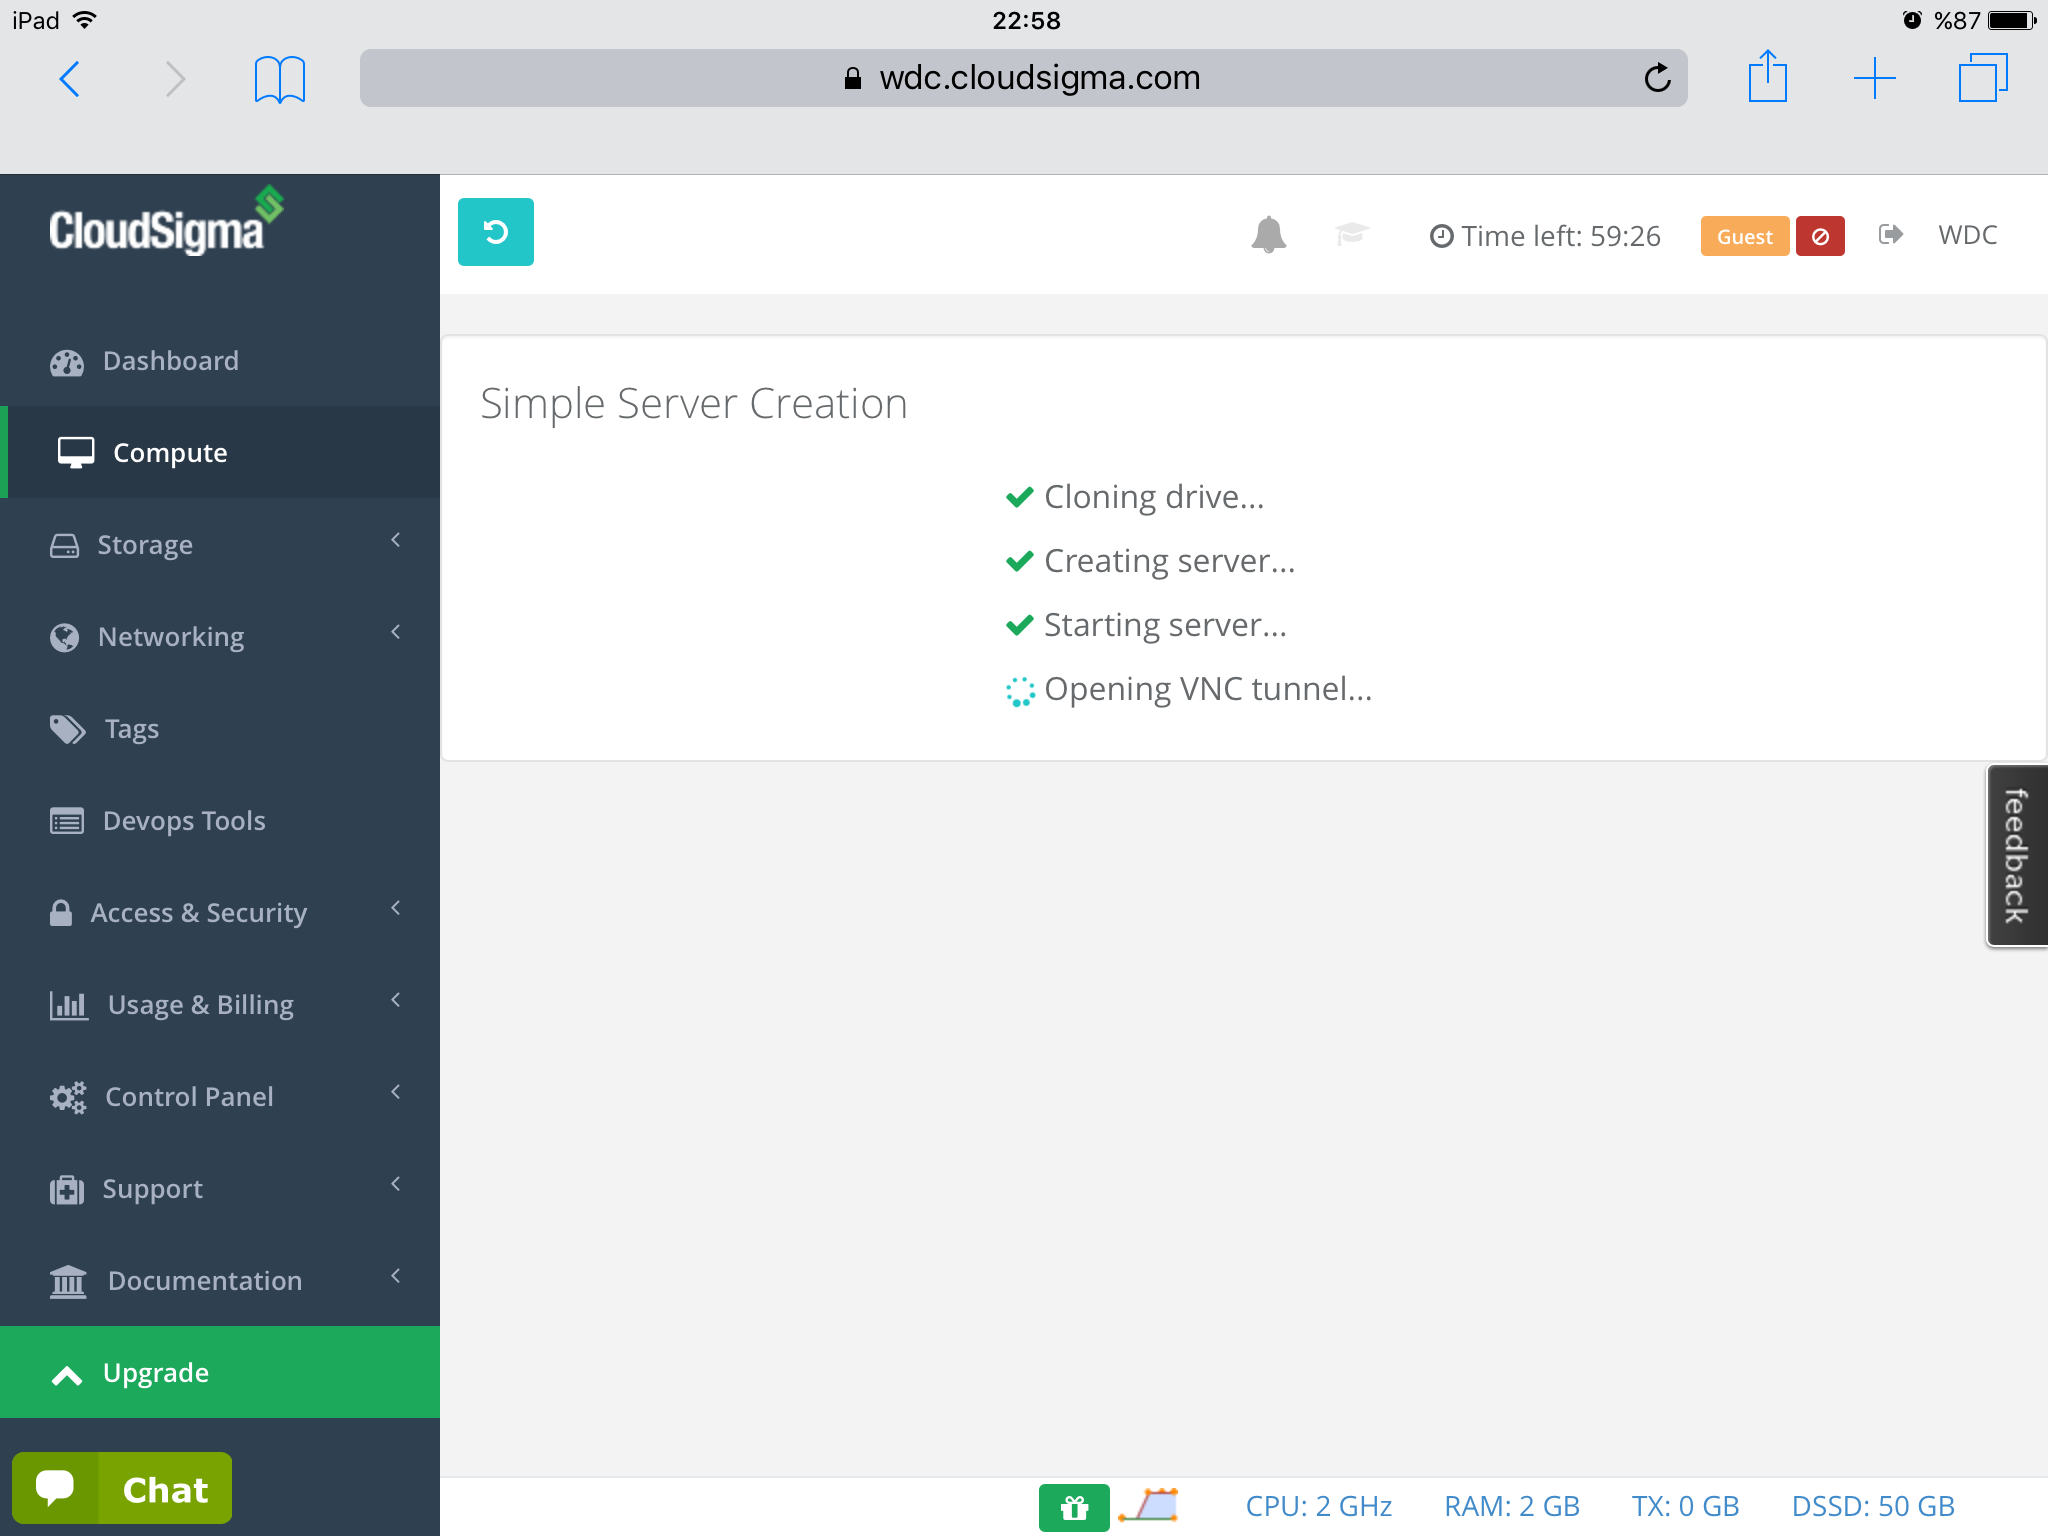Image resolution: width=2048 pixels, height=1536 pixels.
Task: Open the Chat widget
Action: pyautogui.click(x=122, y=1488)
